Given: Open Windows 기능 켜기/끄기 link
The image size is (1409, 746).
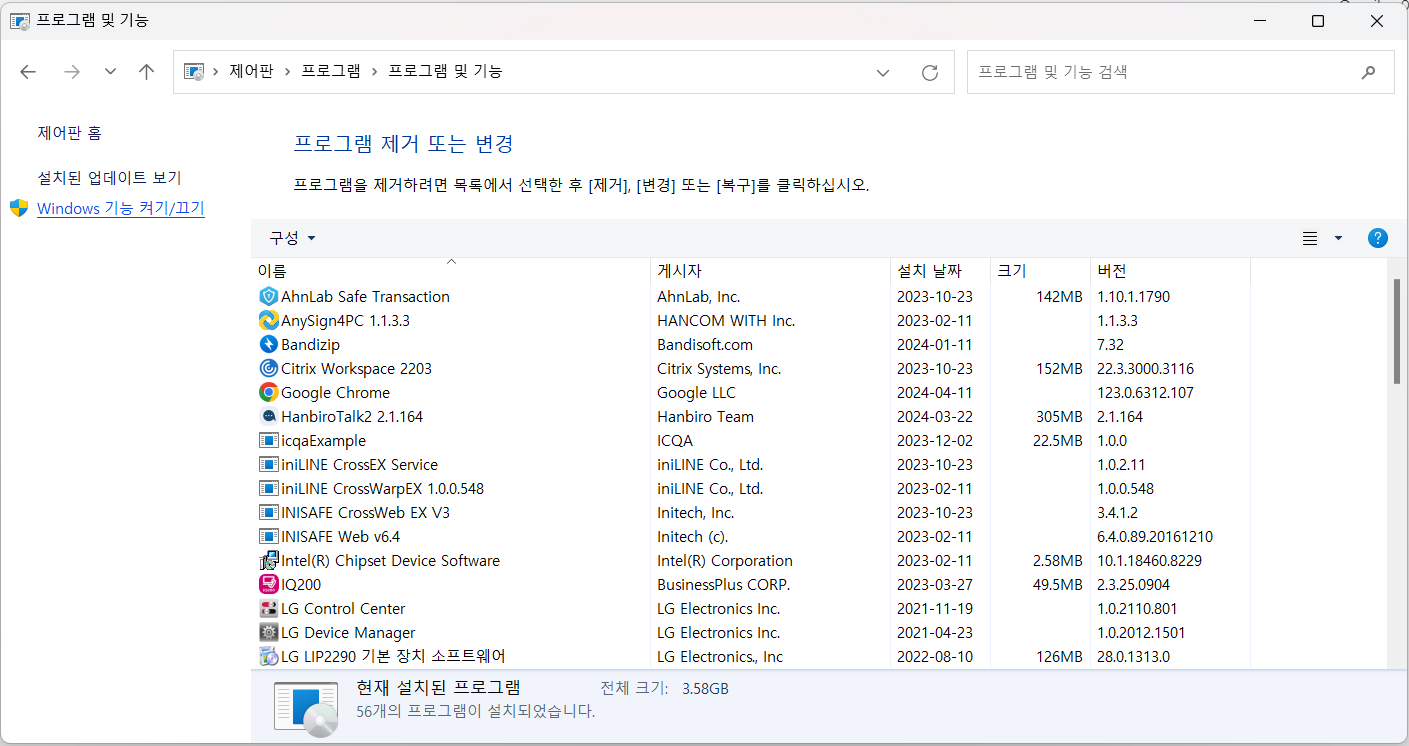Looking at the screenshot, I should click(120, 208).
